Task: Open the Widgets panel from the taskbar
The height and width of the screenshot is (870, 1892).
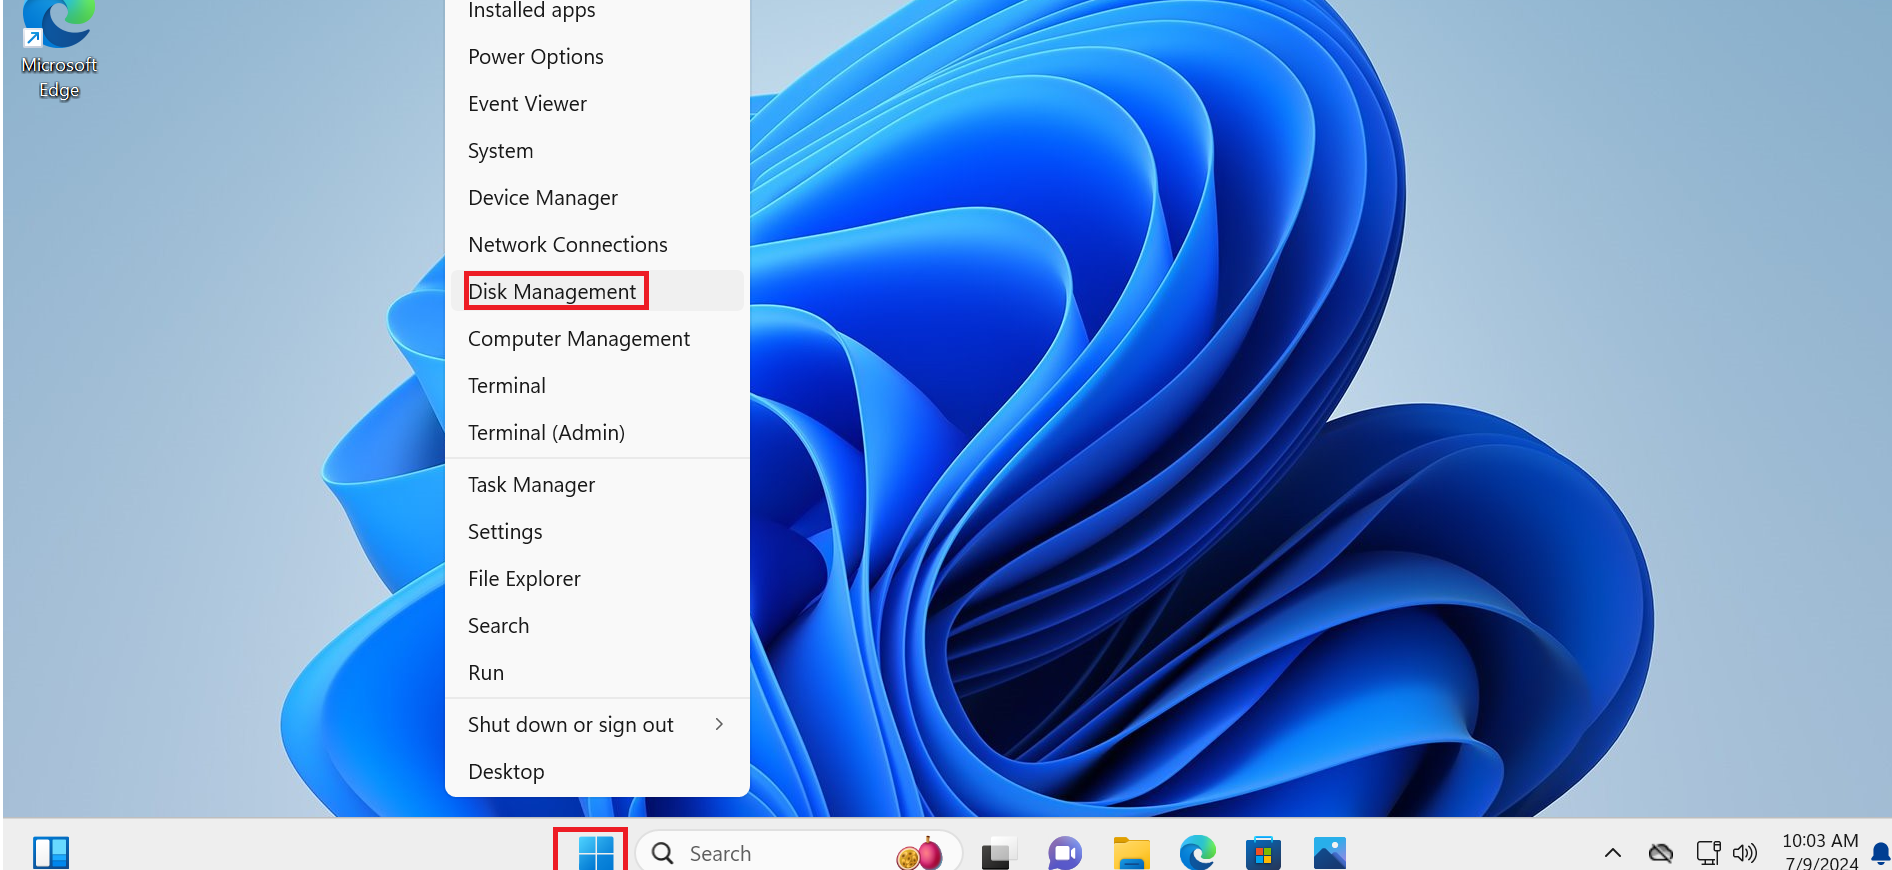Action: click(x=51, y=853)
